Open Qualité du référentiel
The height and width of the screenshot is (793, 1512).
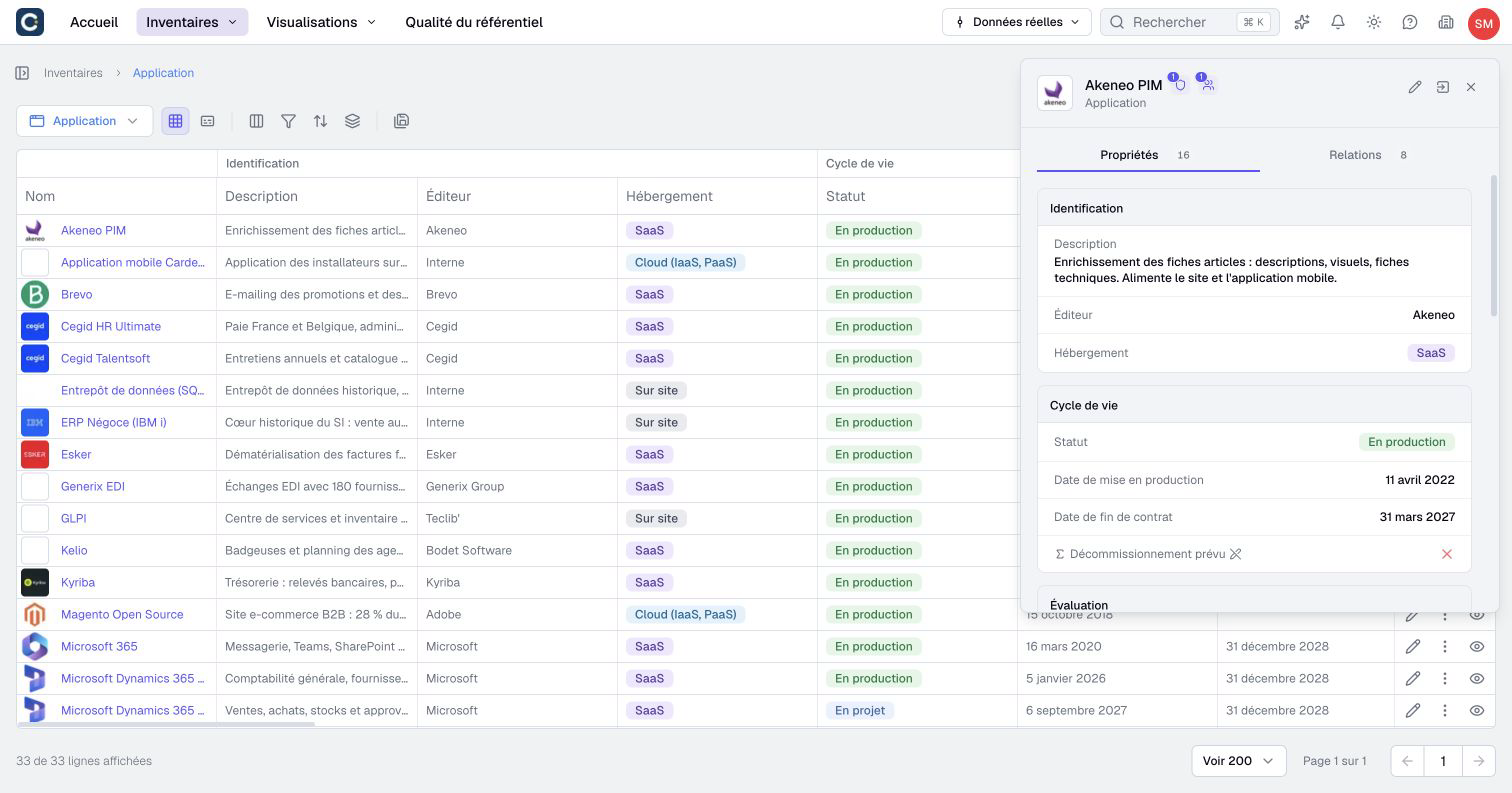(474, 22)
